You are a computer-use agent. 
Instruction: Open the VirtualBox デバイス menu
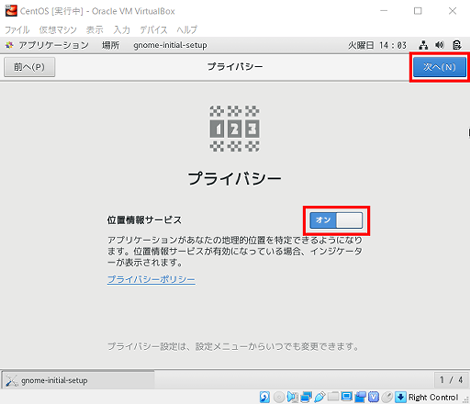tap(153, 30)
